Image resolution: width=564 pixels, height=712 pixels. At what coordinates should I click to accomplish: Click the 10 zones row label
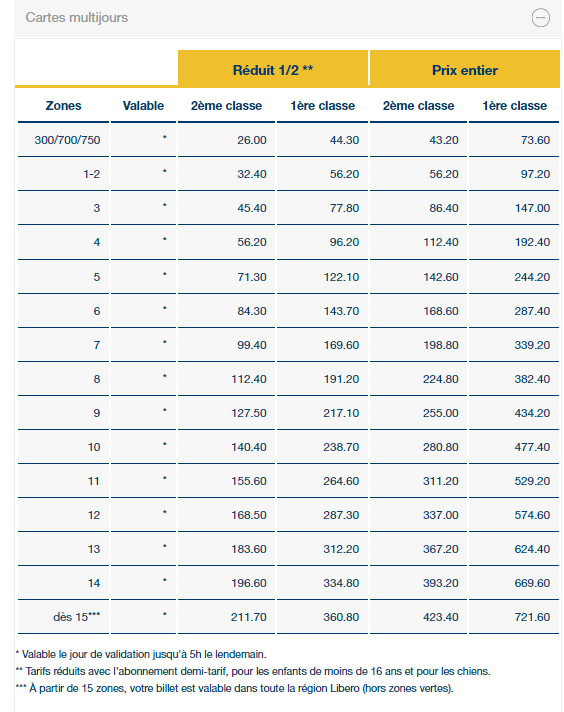pyautogui.click(x=94, y=447)
